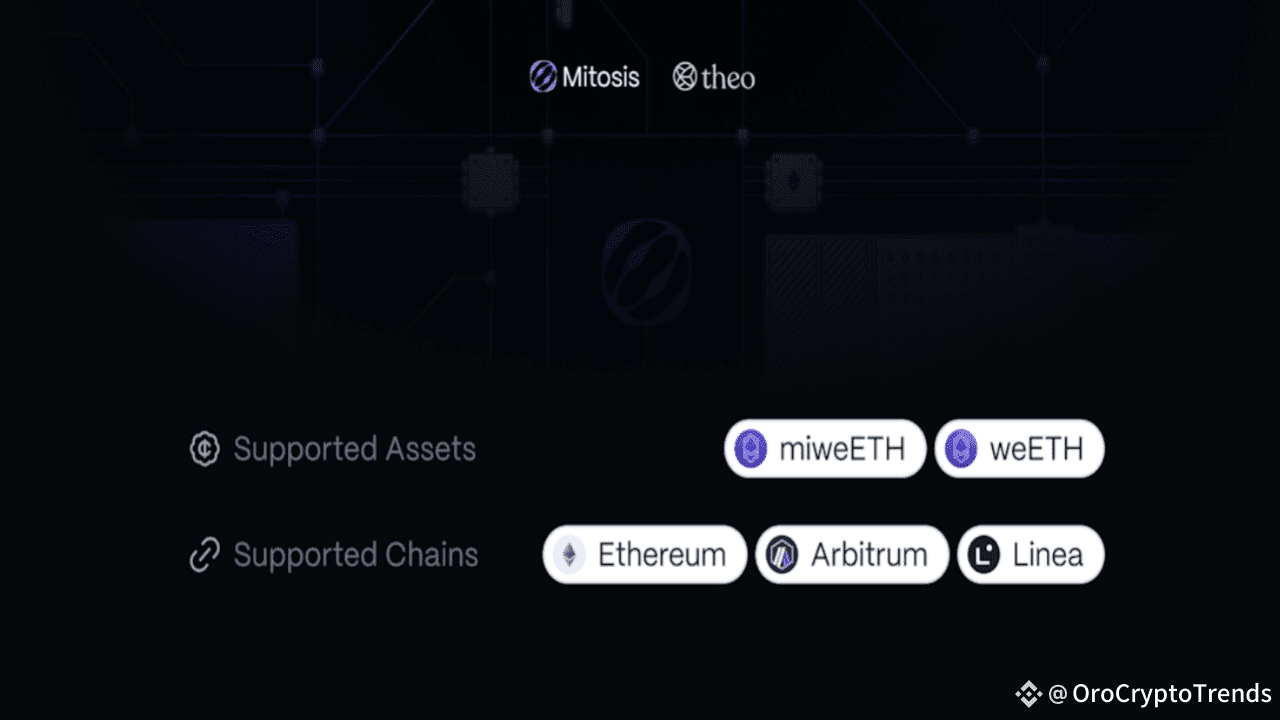Click the miweETH token icon
This screenshot has width=1280, height=720.
pyautogui.click(x=751, y=449)
